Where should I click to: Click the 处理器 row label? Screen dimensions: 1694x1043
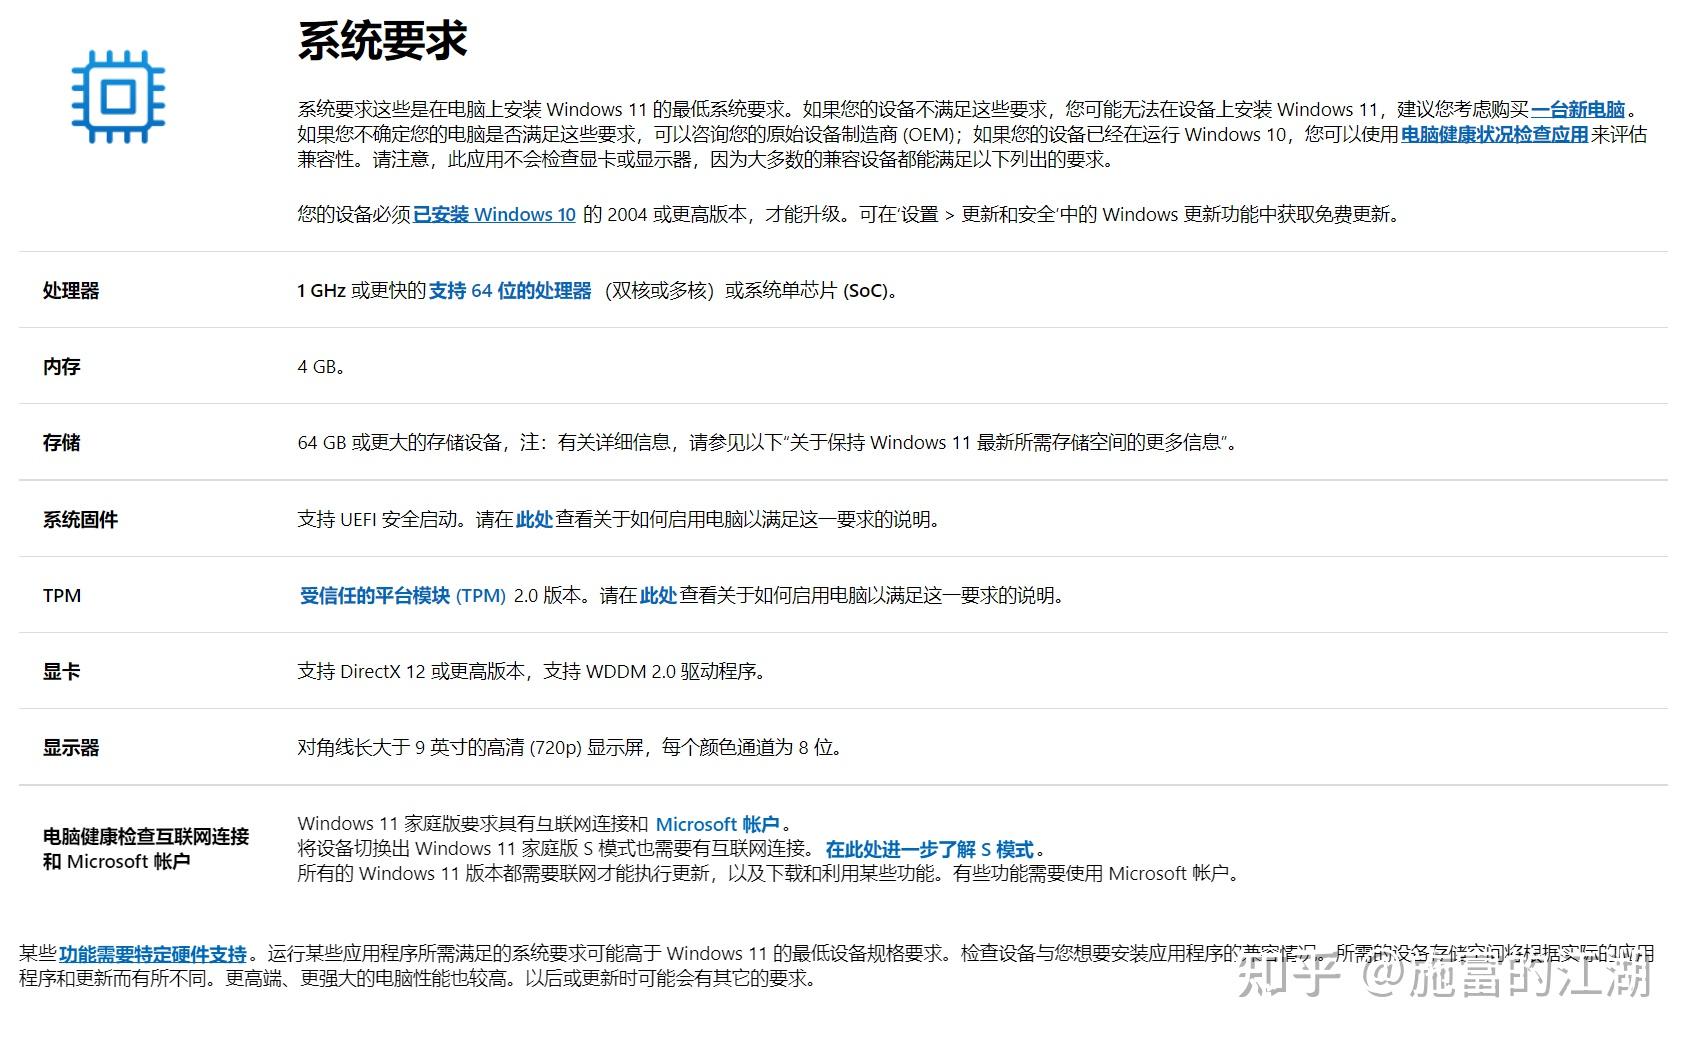coord(71,291)
